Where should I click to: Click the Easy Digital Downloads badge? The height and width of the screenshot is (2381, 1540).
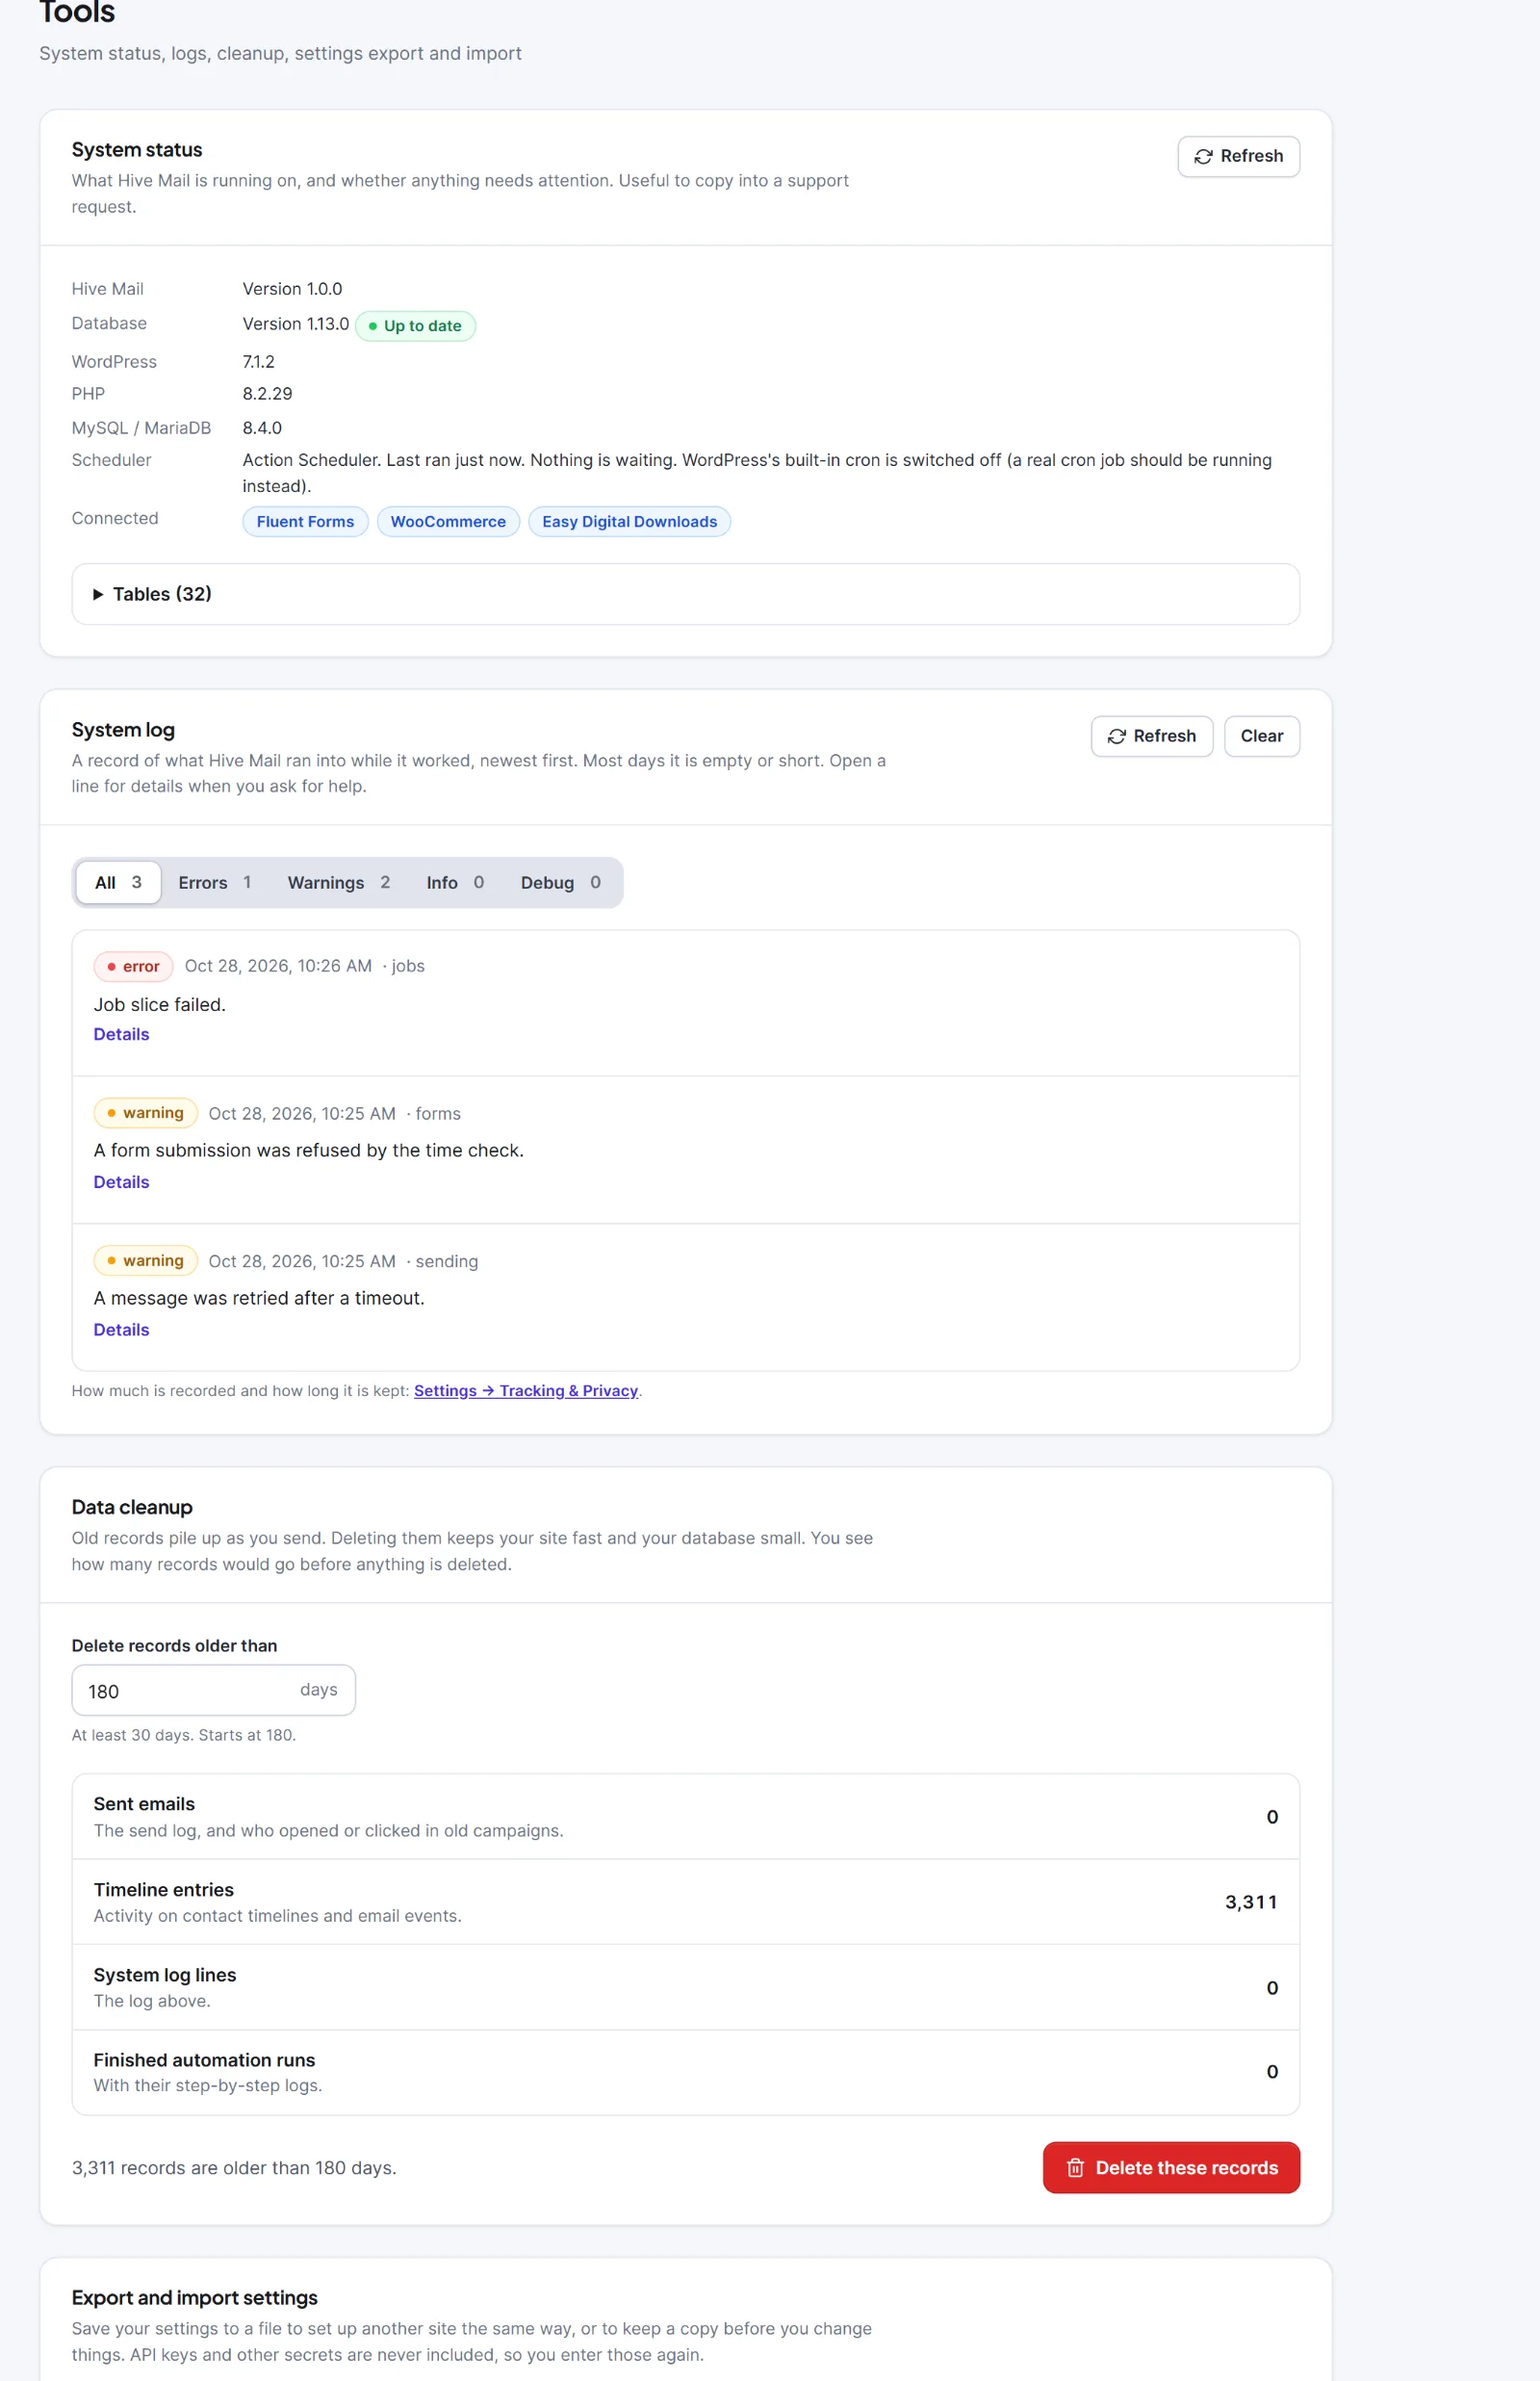(x=629, y=522)
